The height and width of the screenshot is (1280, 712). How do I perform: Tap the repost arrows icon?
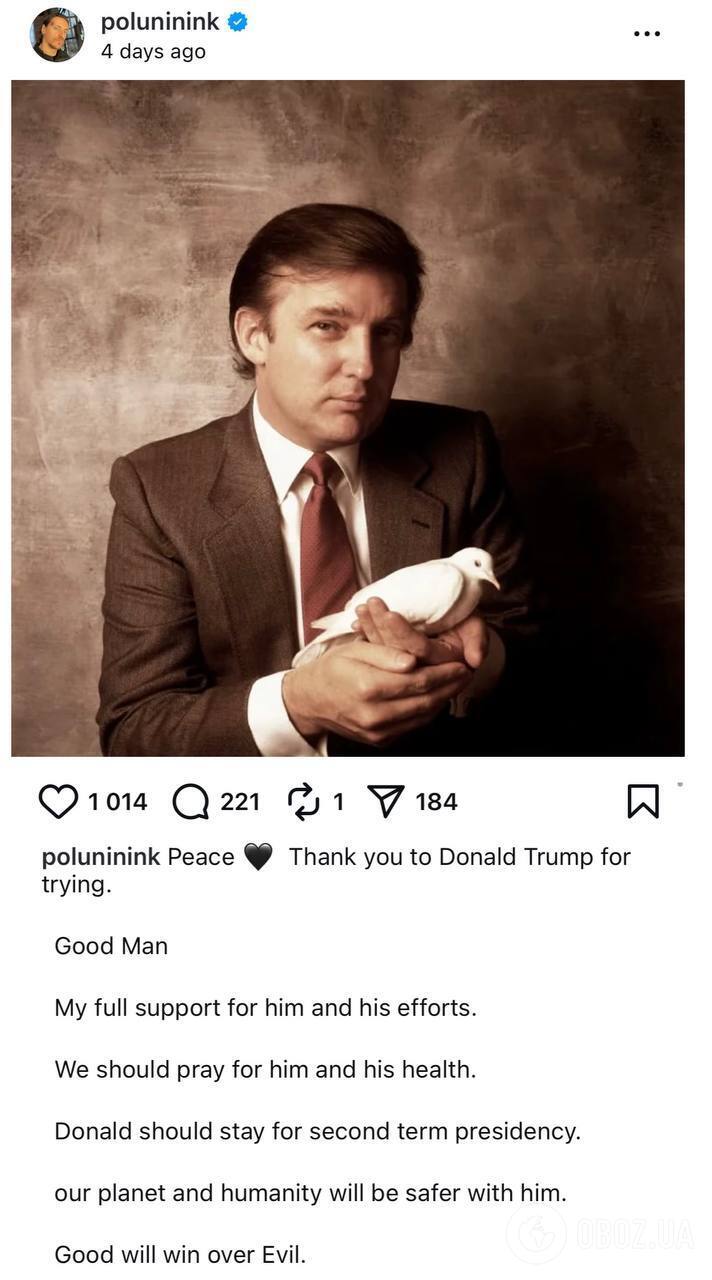pos(301,801)
